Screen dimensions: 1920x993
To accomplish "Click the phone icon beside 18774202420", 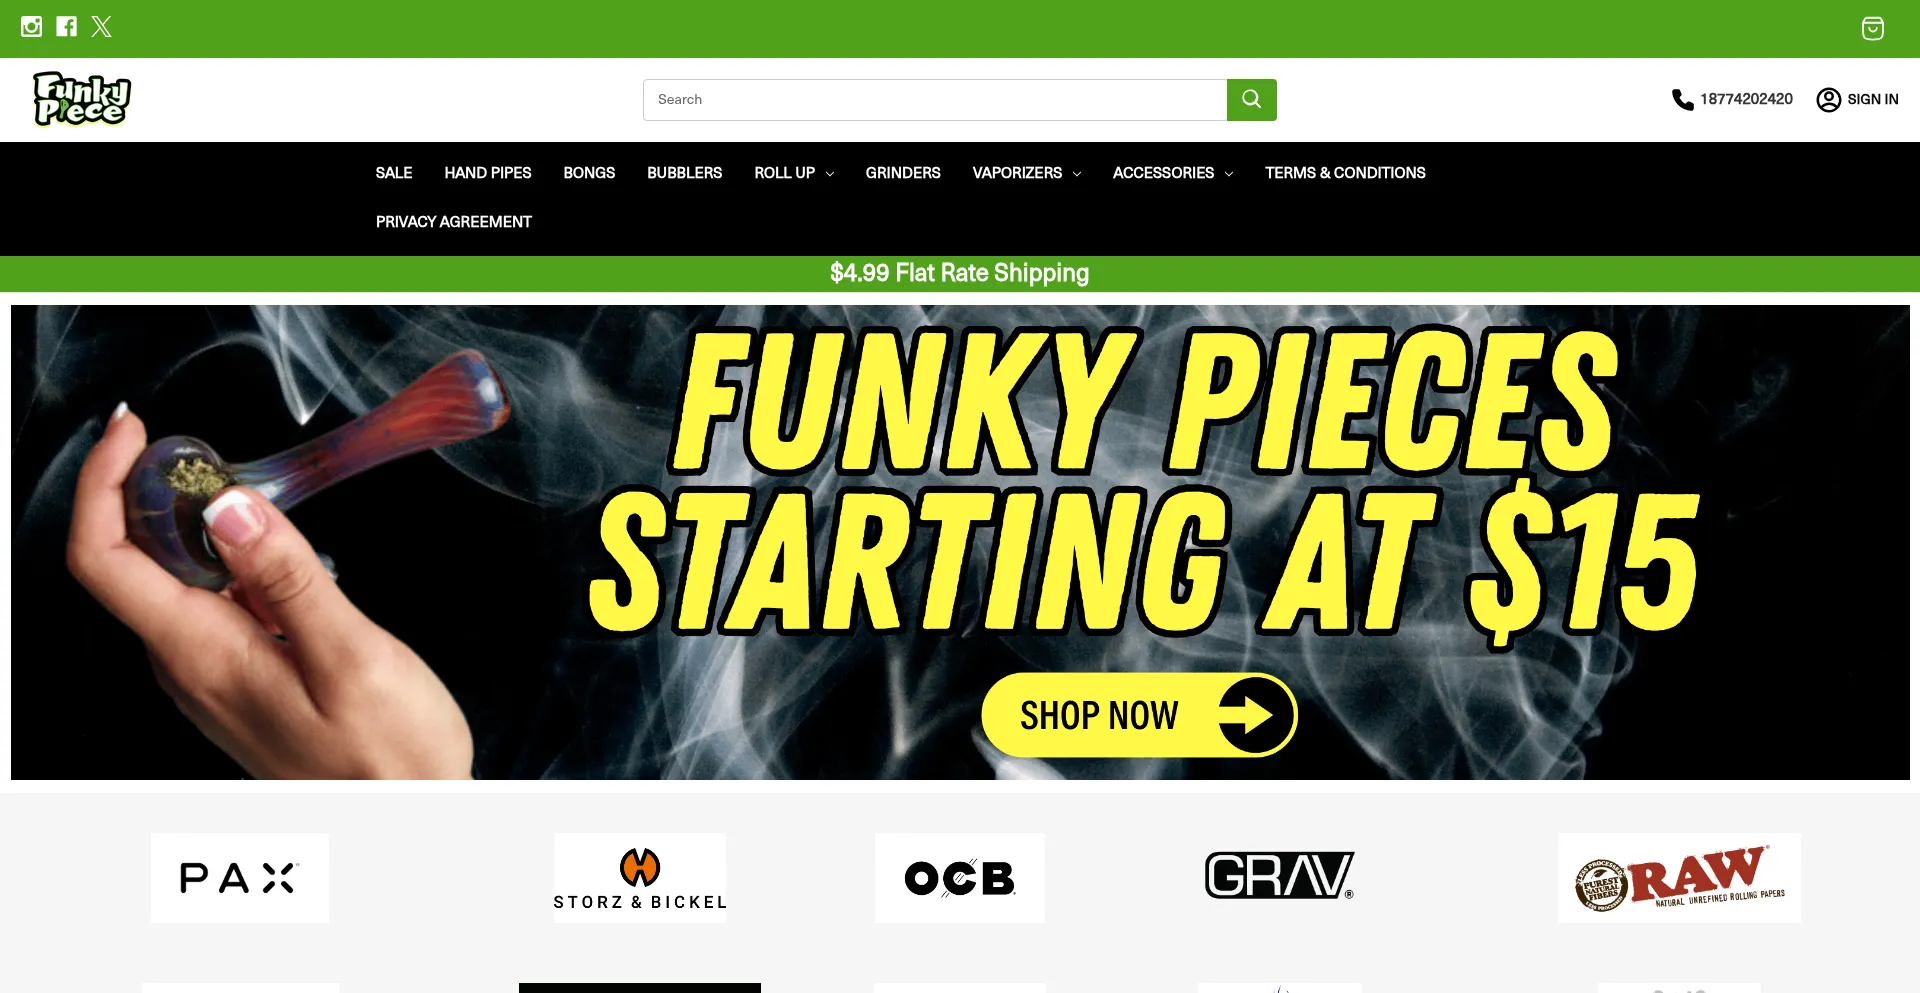I will [x=1682, y=99].
